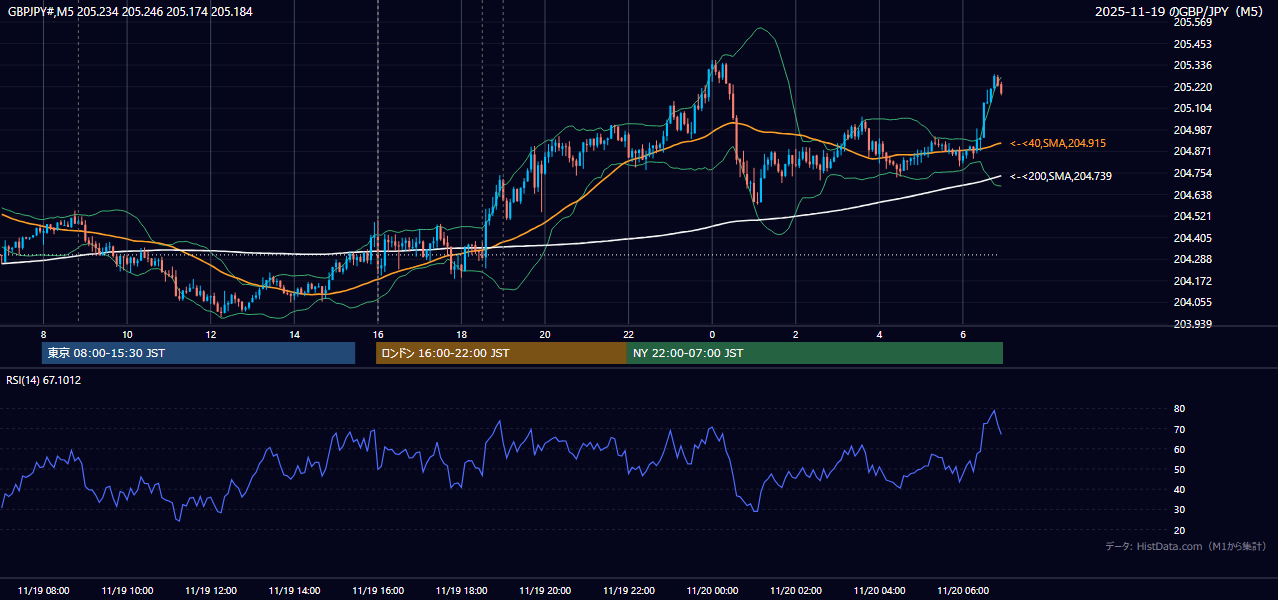
Task: Click the RSI scale value 40
Action: pos(1180,489)
